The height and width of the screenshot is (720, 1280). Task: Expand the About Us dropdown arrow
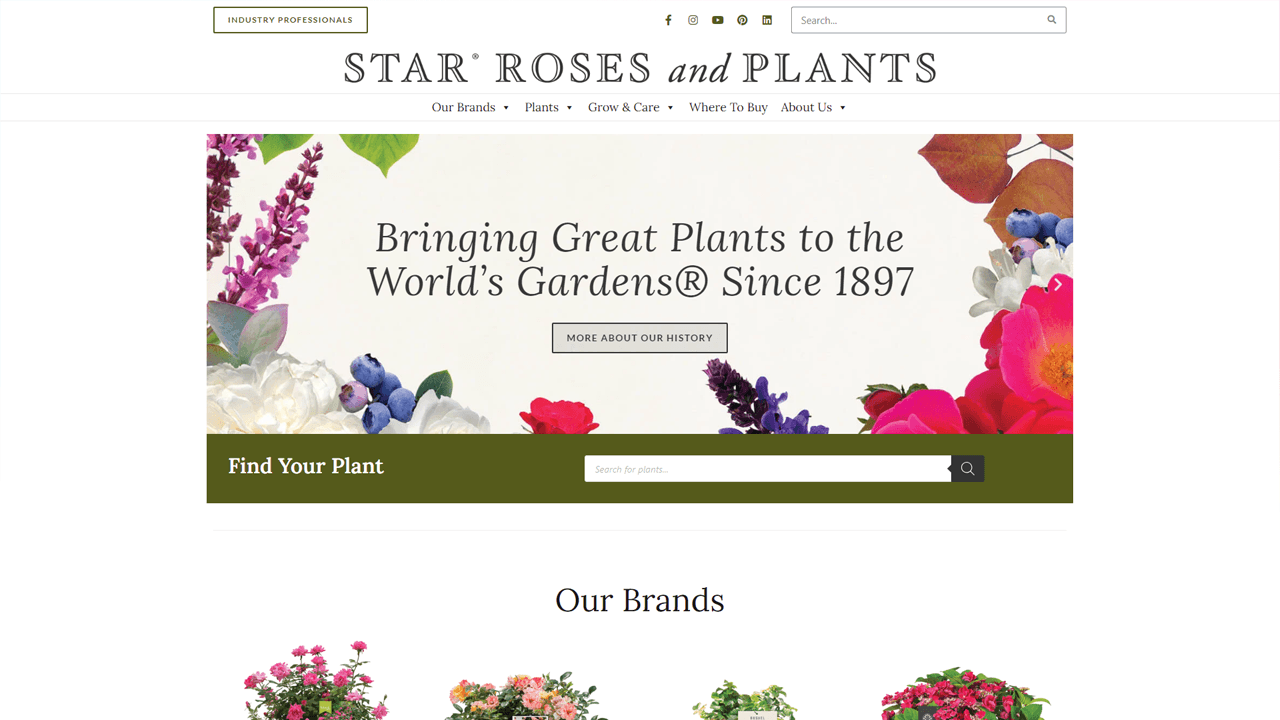click(842, 108)
